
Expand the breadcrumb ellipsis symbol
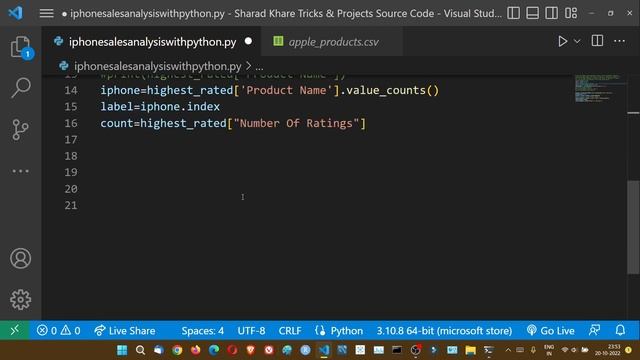259,67
